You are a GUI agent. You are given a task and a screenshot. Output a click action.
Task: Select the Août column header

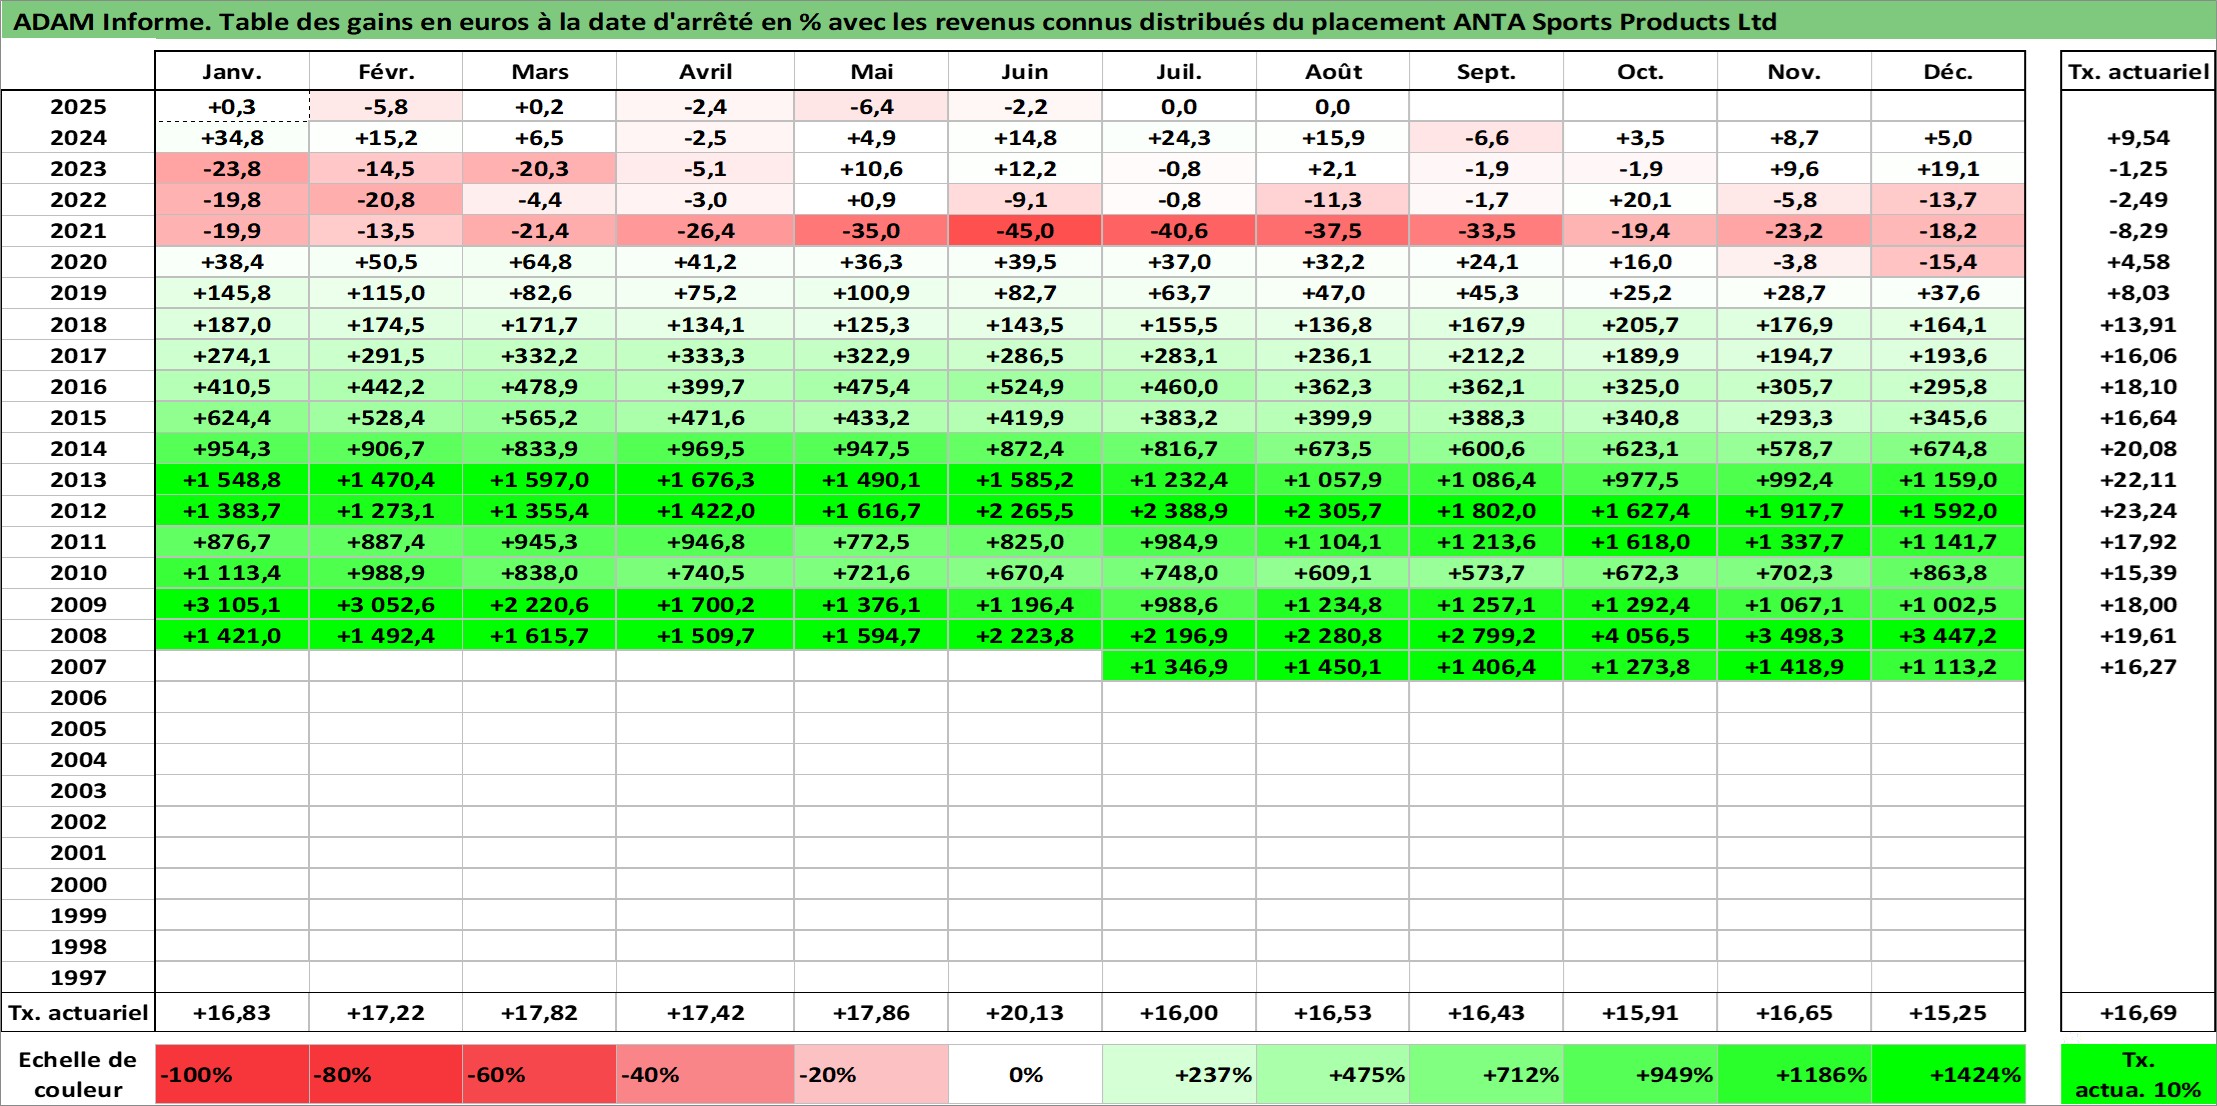[1333, 71]
